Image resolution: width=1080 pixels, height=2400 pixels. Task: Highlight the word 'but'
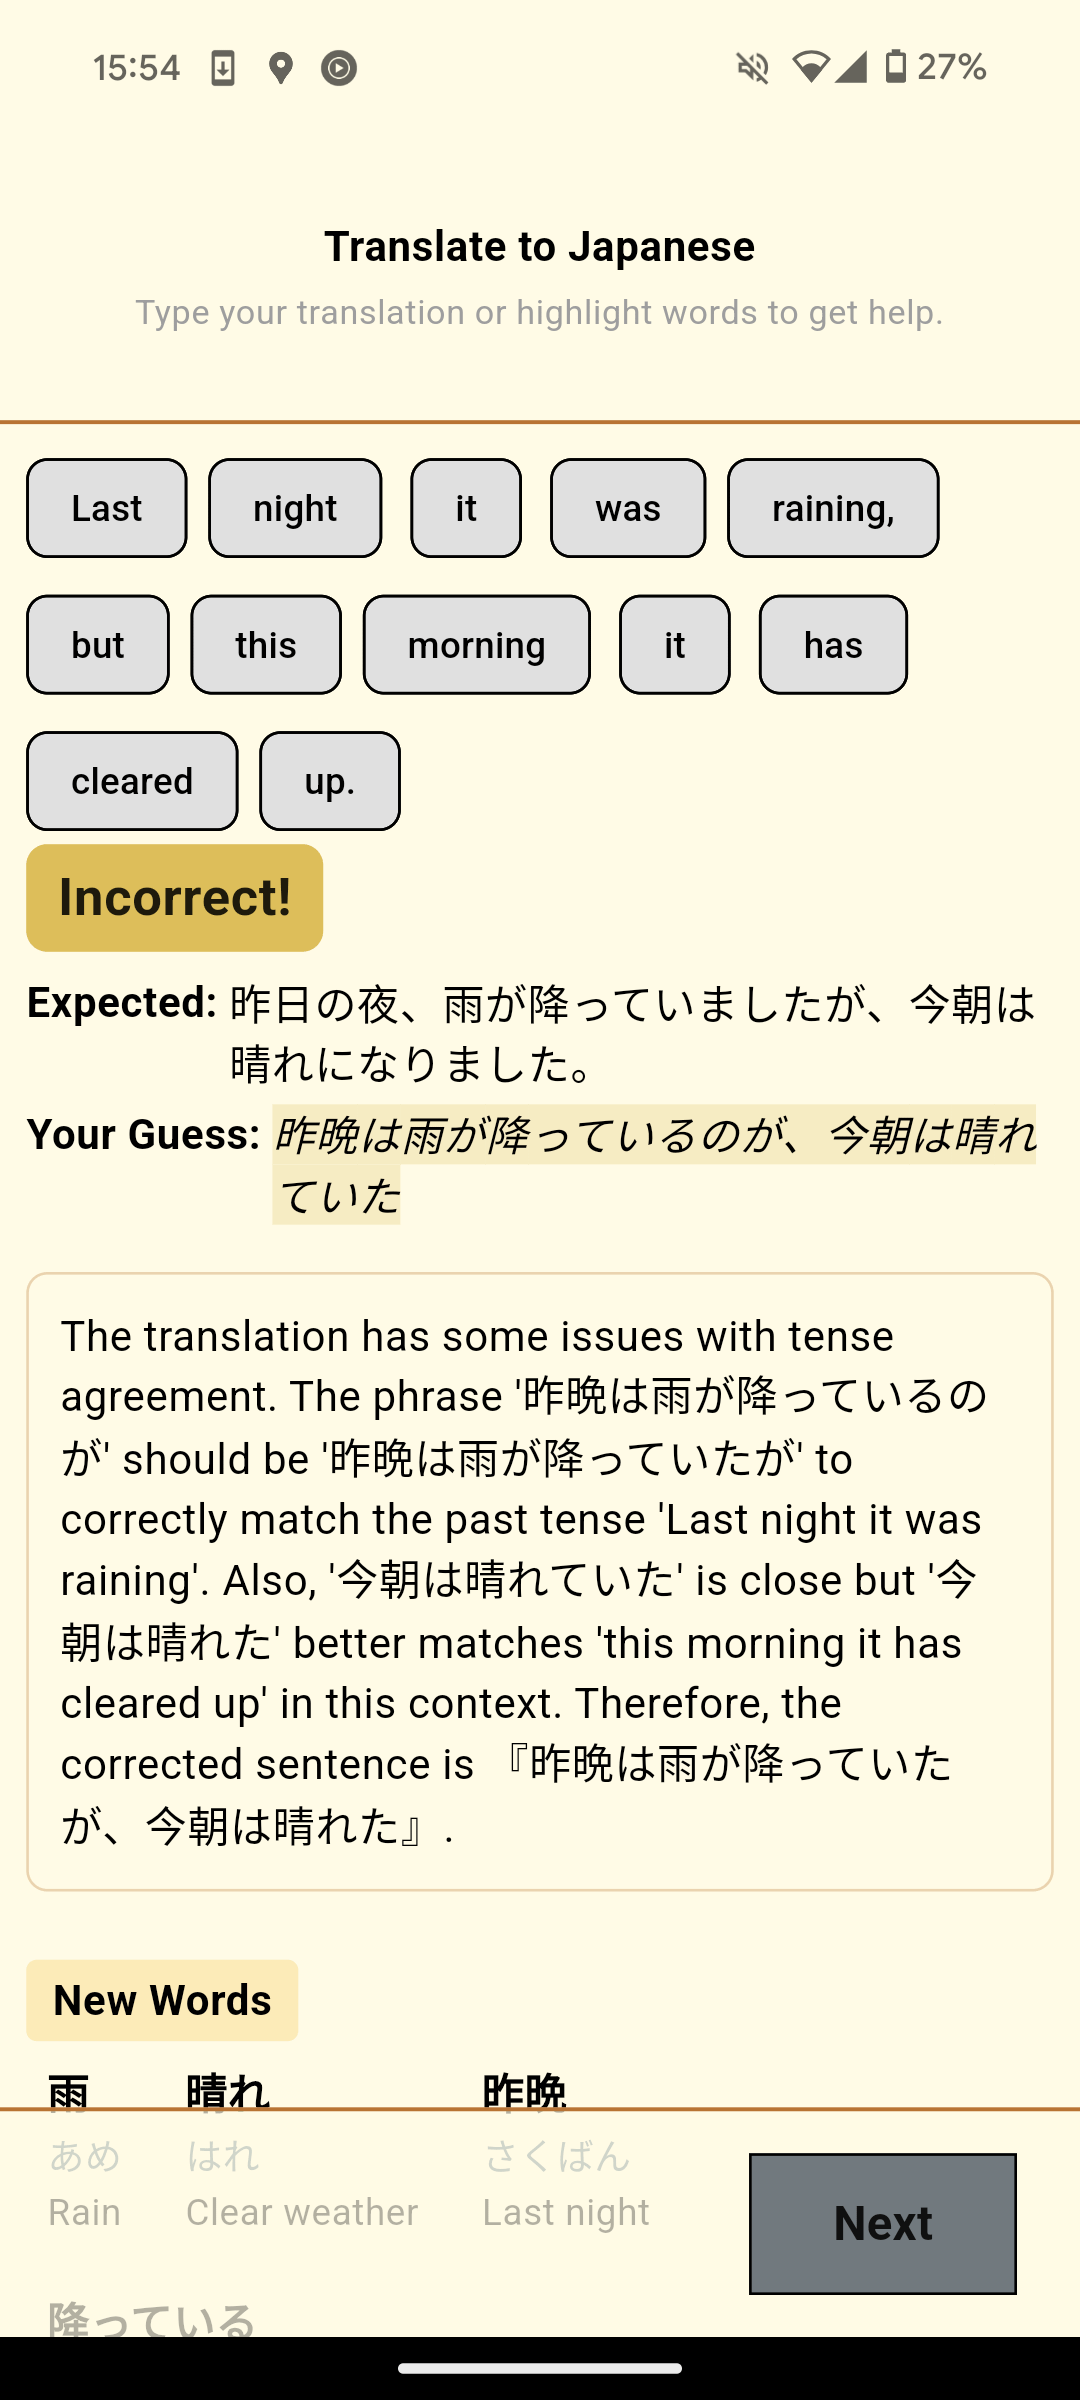(x=98, y=645)
